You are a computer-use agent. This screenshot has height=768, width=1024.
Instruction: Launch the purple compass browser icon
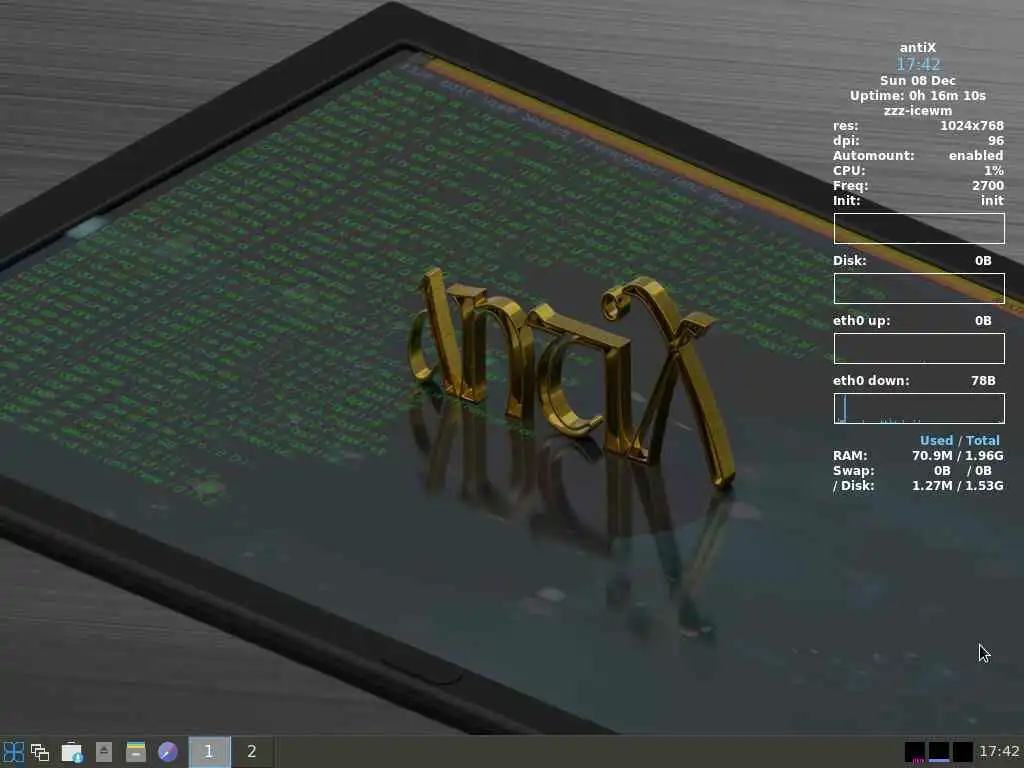click(168, 752)
